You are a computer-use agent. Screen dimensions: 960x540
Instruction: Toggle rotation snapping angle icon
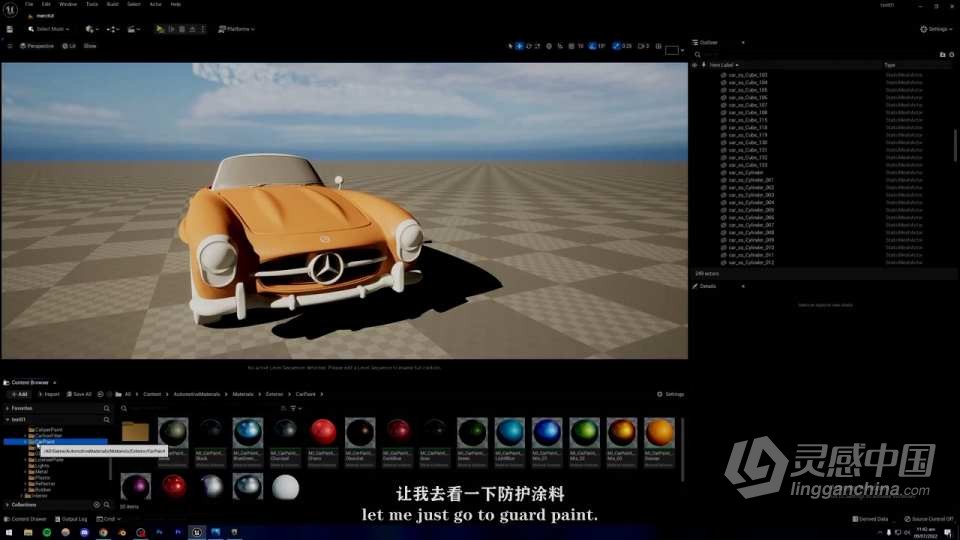(x=592, y=46)
